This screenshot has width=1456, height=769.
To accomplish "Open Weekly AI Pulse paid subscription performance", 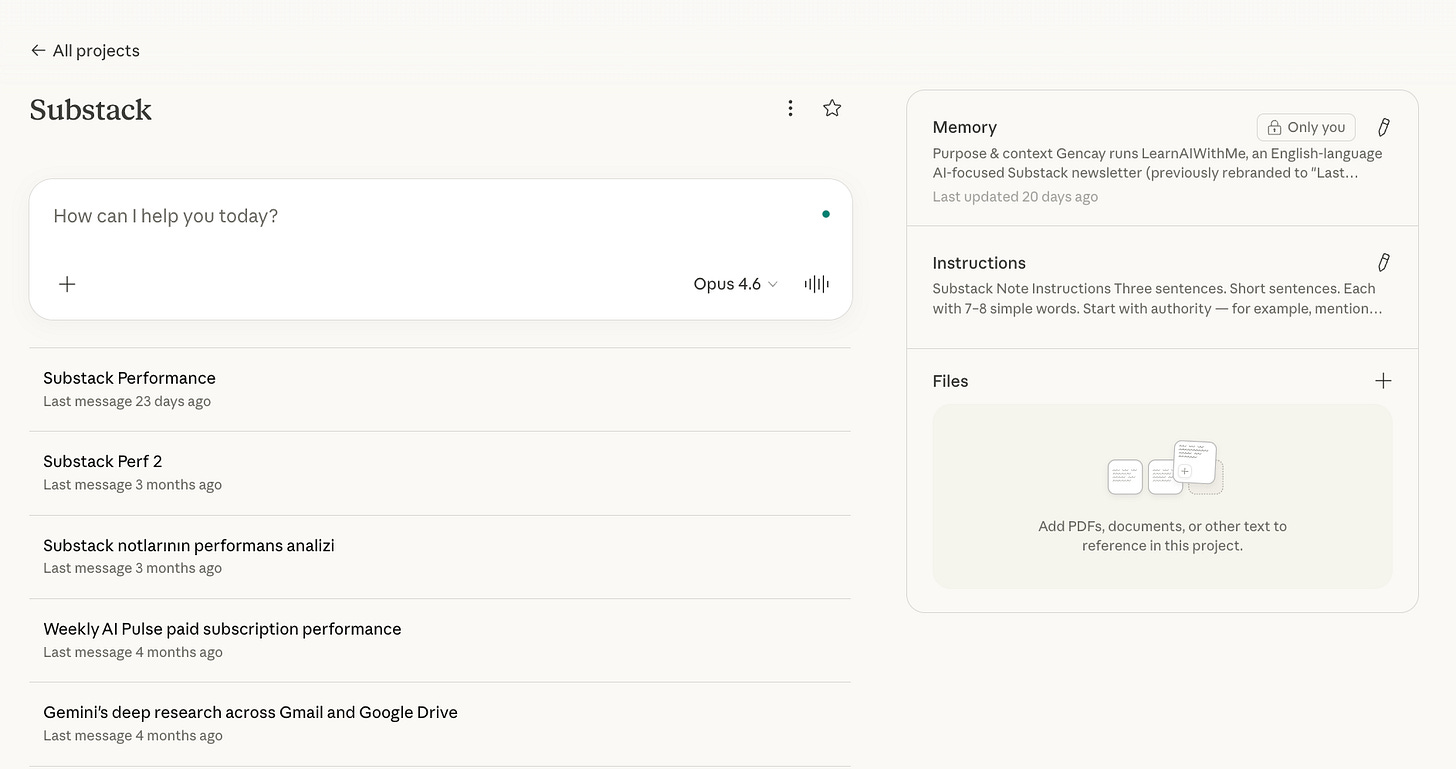I will click(x=440, y=640).
